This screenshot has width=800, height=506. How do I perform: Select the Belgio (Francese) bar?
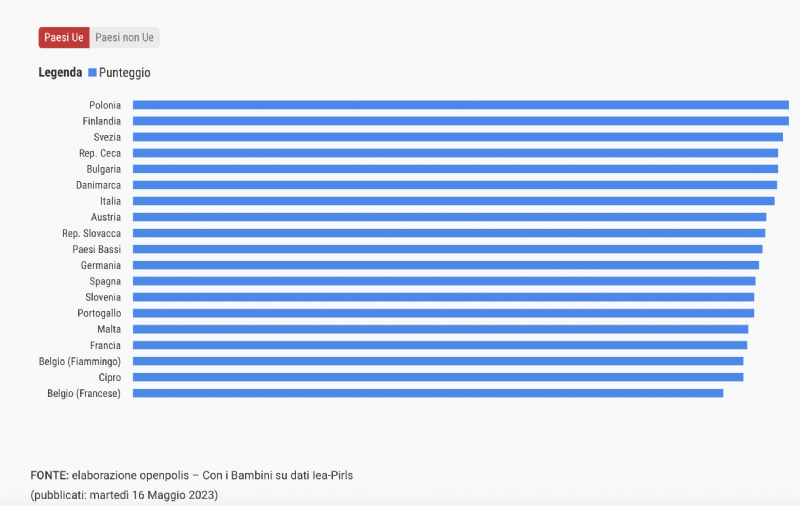click(428, 393)
